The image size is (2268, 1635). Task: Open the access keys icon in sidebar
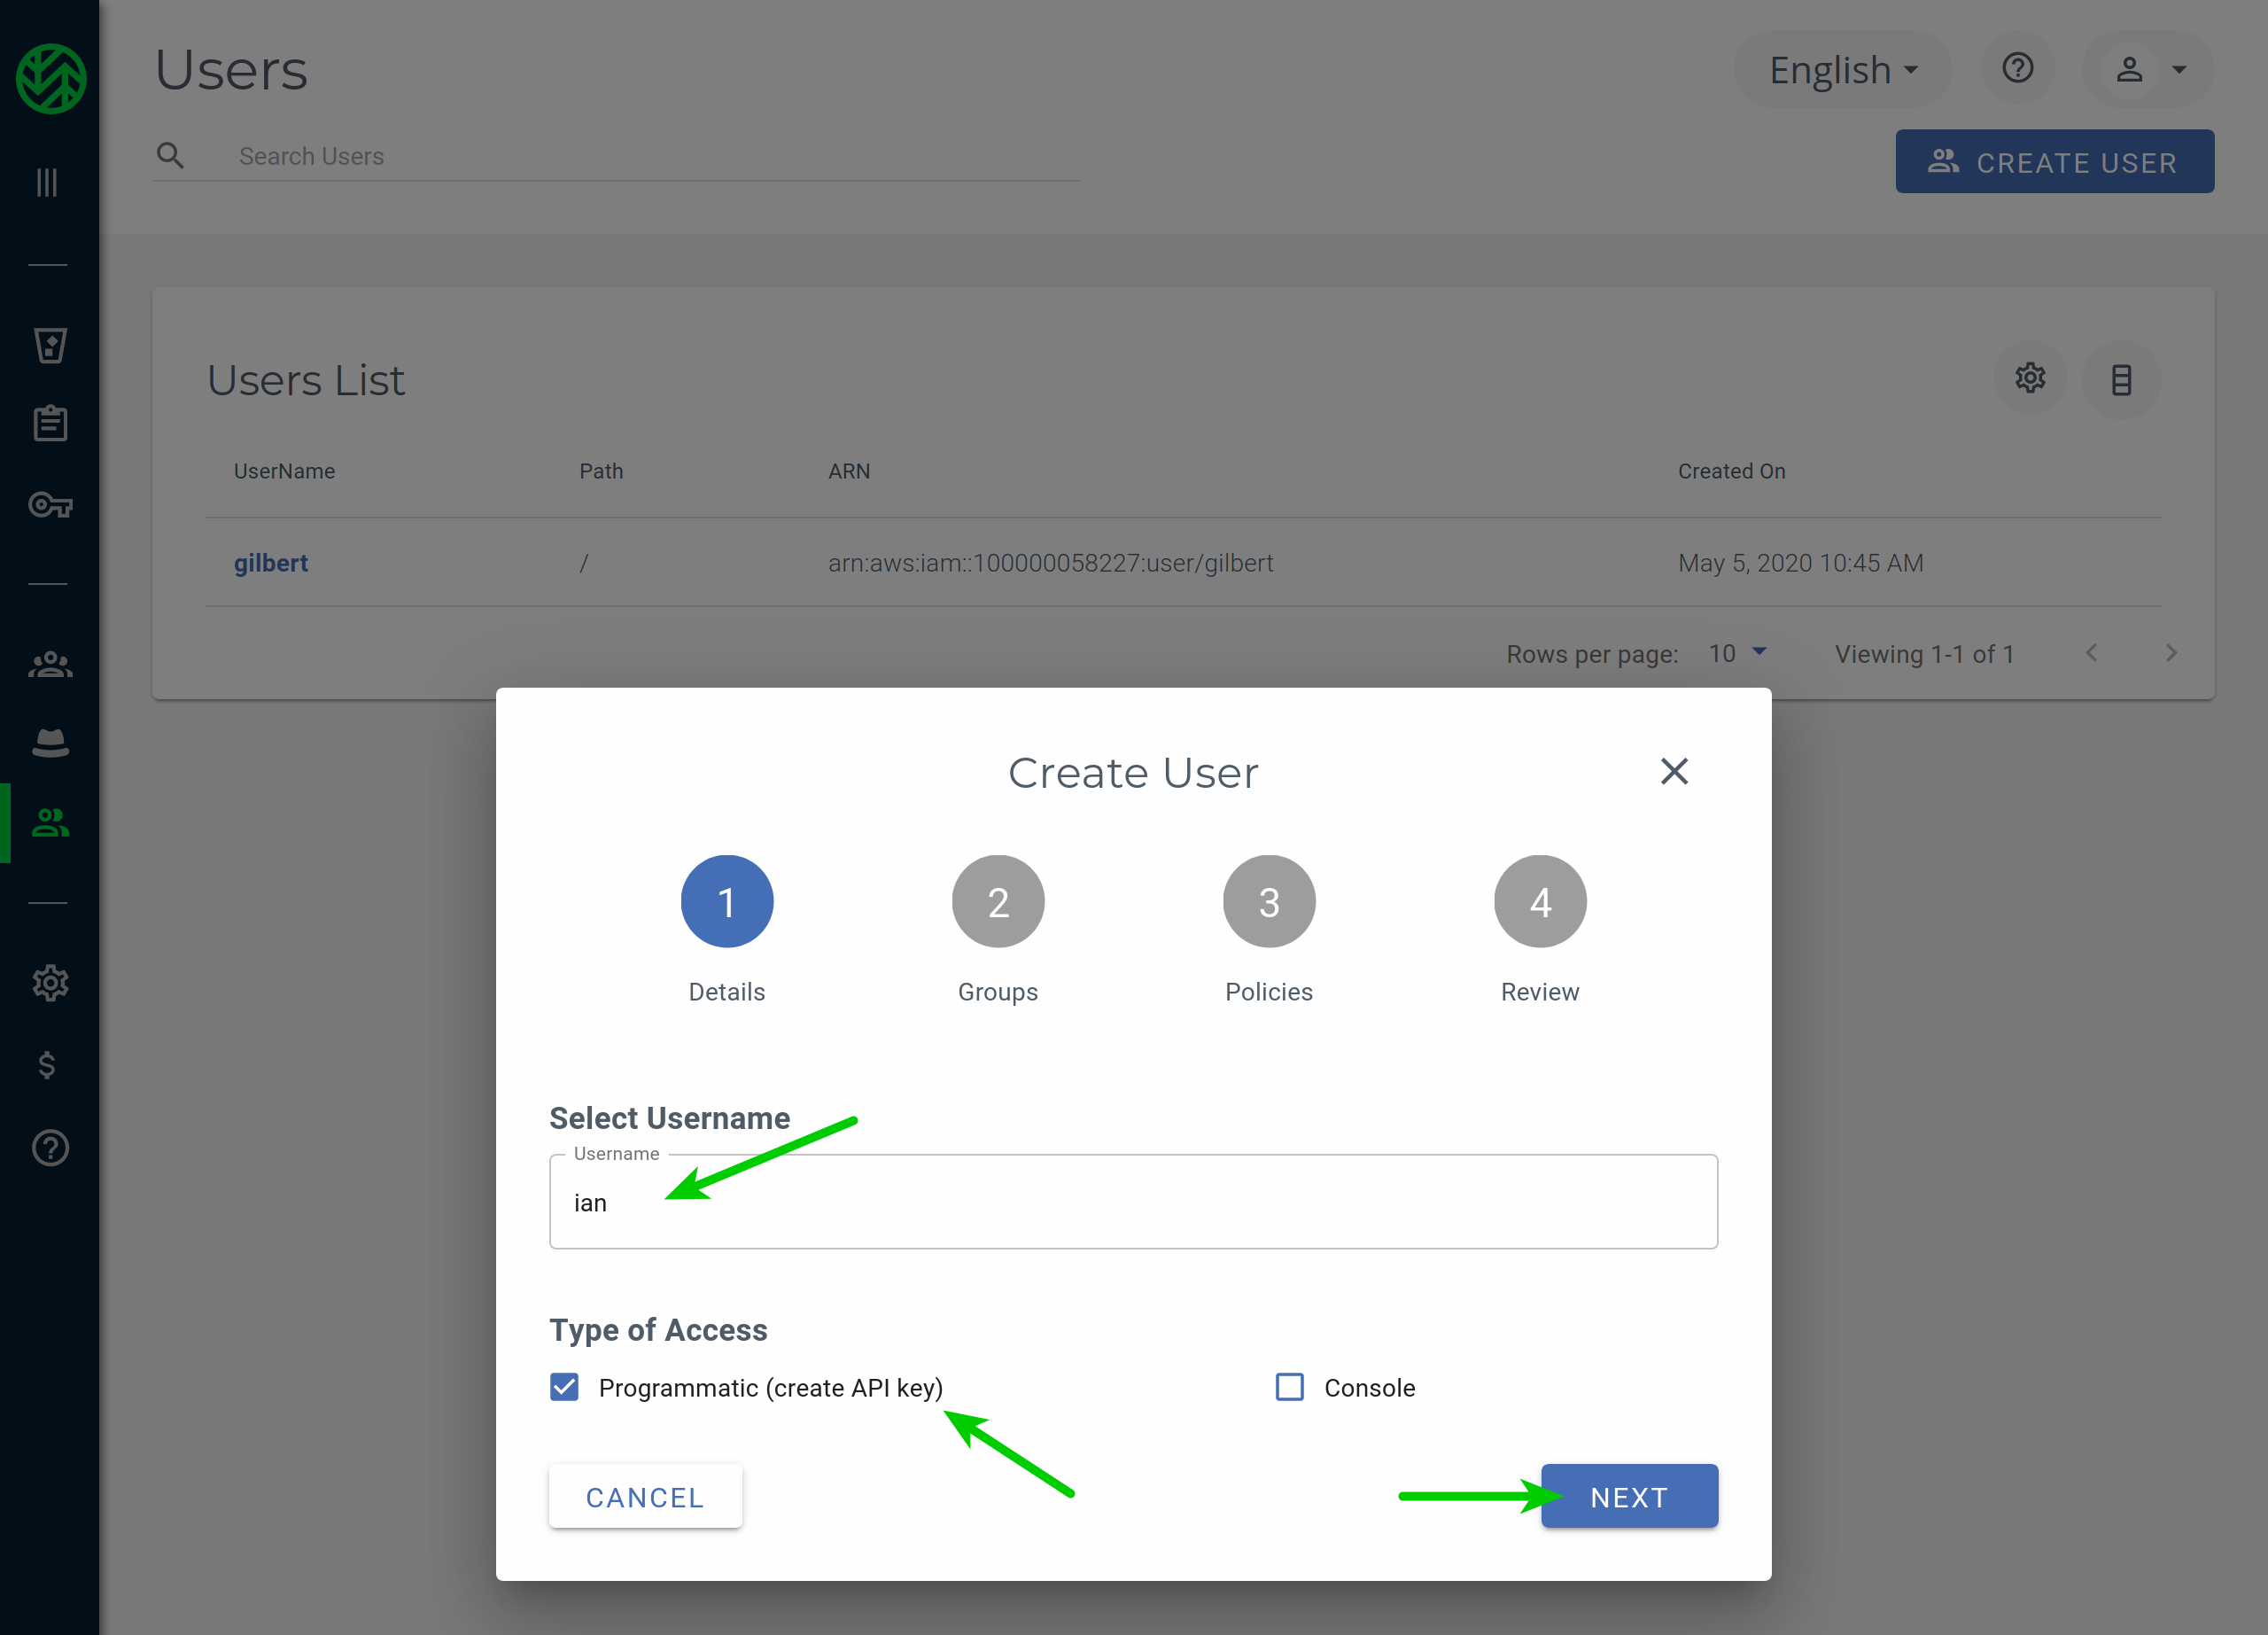[49, 505]
